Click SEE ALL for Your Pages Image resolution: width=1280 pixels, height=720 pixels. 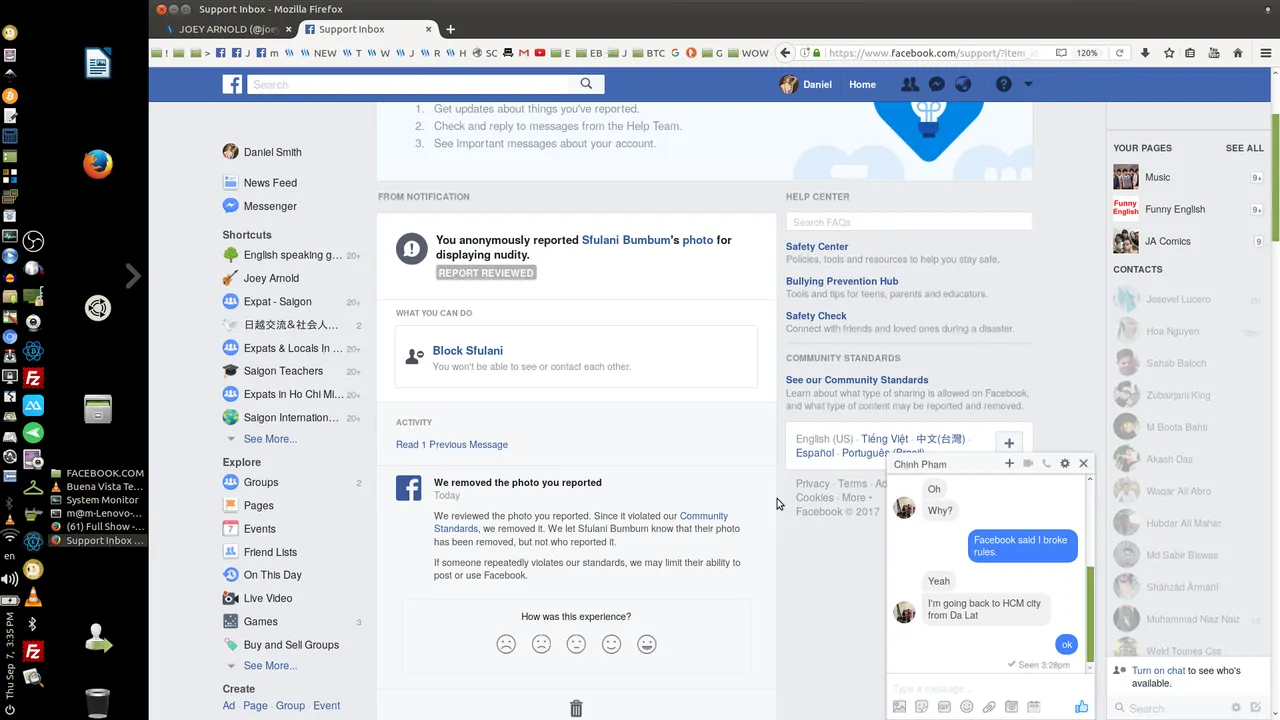click(1244, 148)
